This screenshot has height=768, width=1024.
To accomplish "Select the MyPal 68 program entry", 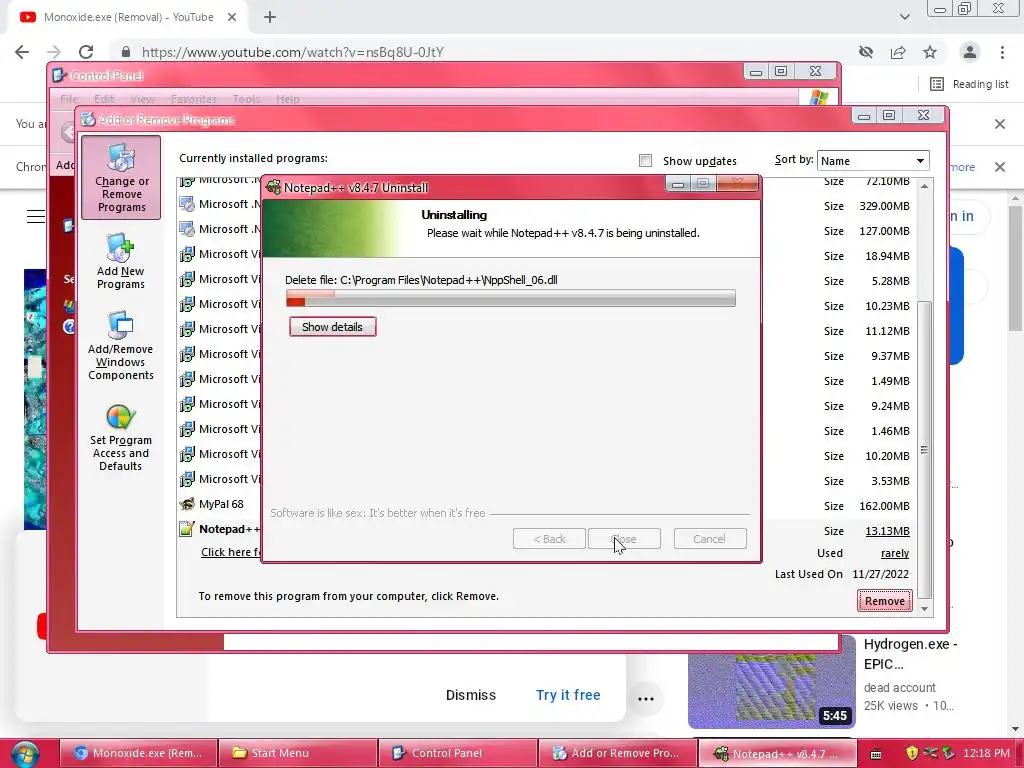I will tap(221, 504).
